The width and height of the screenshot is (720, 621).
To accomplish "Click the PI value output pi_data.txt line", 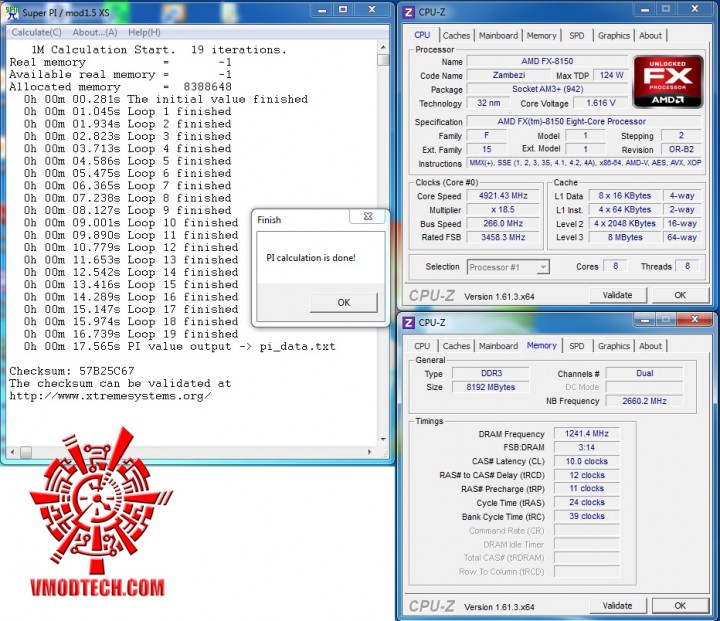I will (x=180, y=346).
